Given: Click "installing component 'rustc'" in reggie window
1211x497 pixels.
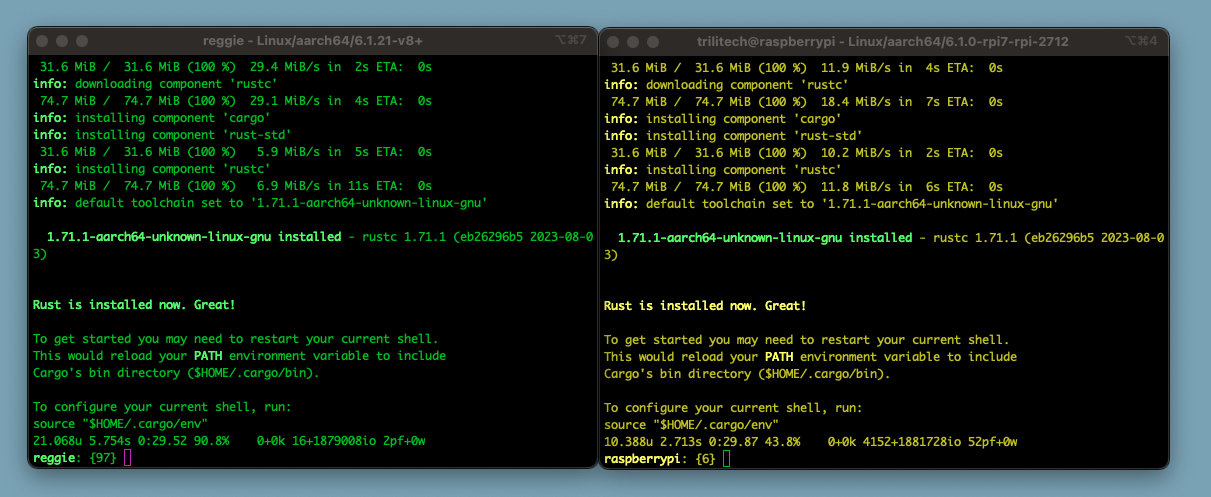Looking at the screenshot, I should pyautogui.click(x=152, y=169).
